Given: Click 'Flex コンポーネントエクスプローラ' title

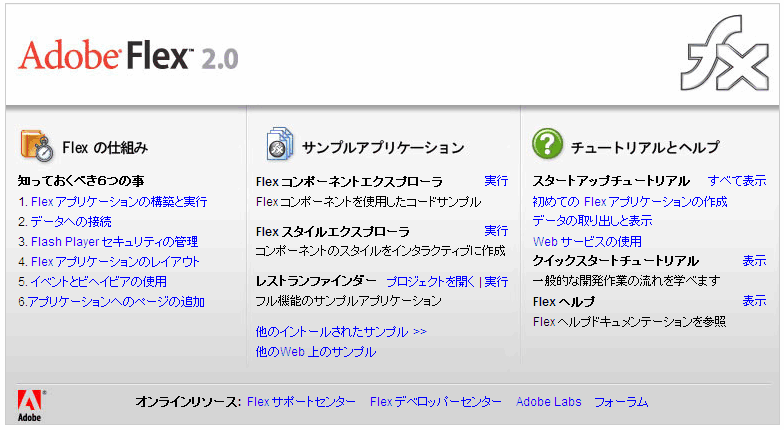Looking at the screenshot, I should pyautogui.click(x=349, y=182).
